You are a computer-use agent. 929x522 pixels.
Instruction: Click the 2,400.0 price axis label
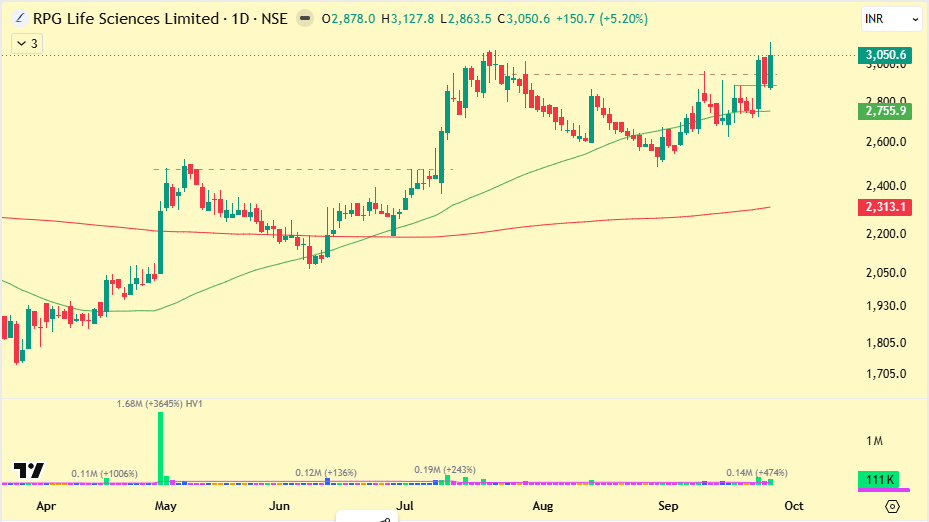point(886,186)
